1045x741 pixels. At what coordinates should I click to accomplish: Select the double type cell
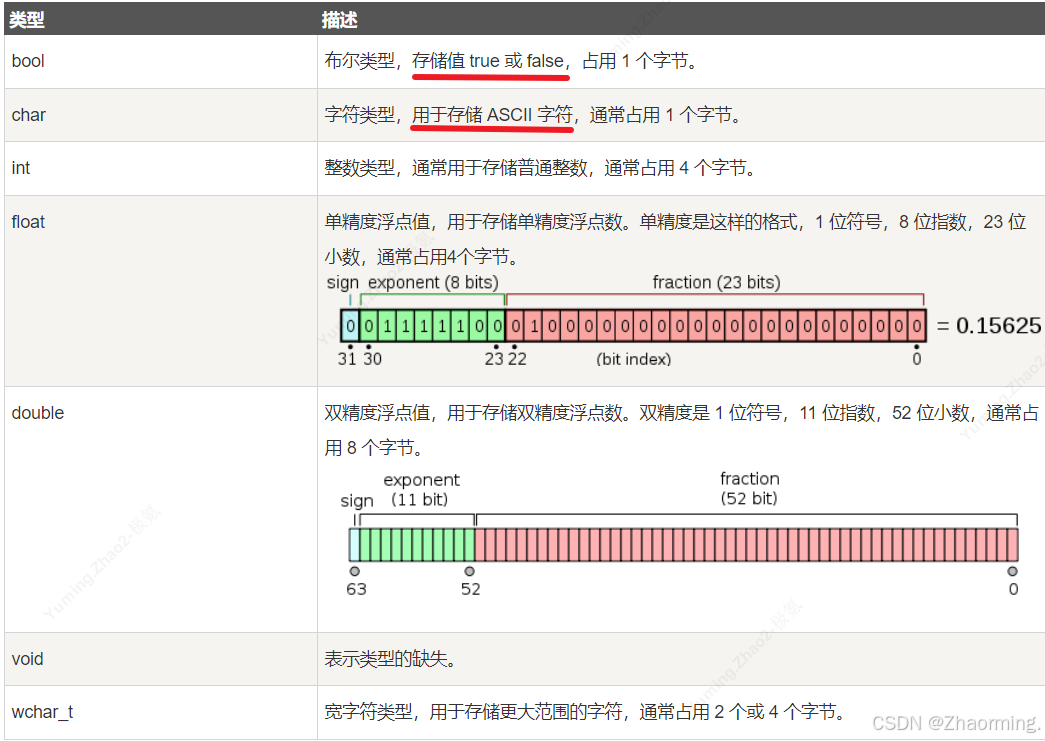[x=38, y=413]
